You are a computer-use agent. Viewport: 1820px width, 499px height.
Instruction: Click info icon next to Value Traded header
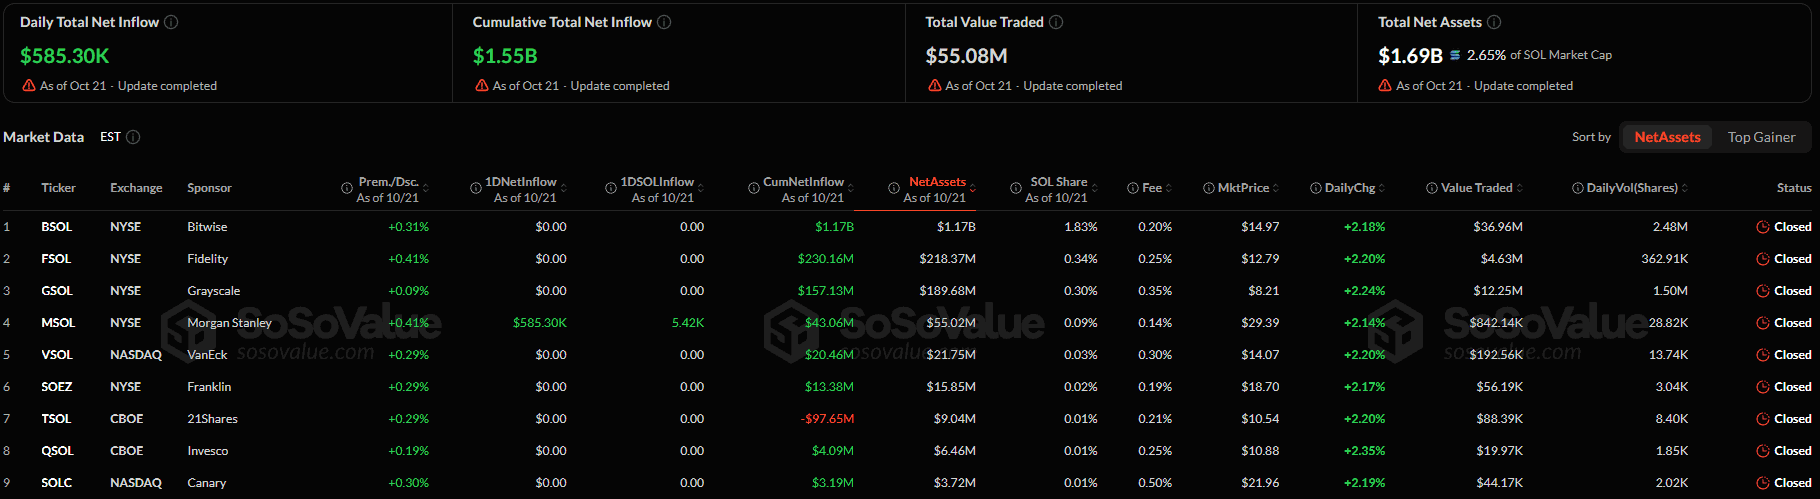(1432, 188)
